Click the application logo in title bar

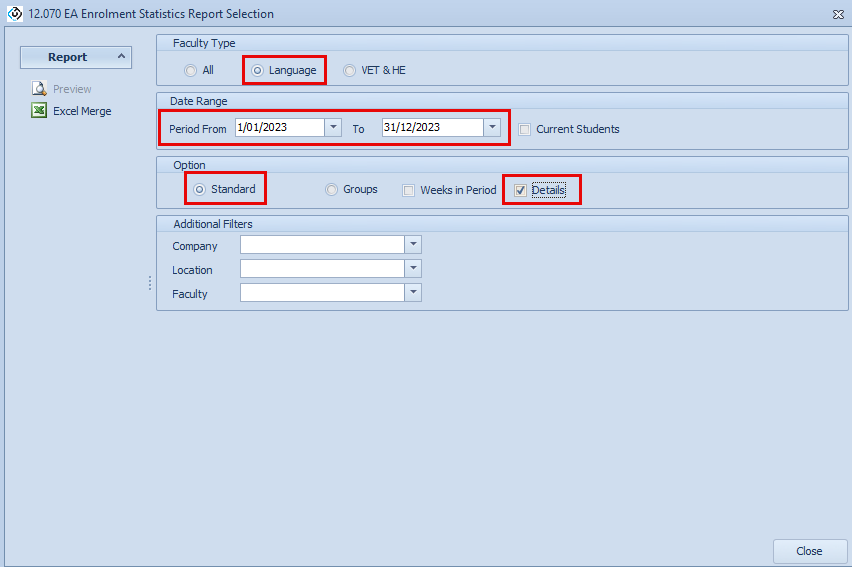14,14
